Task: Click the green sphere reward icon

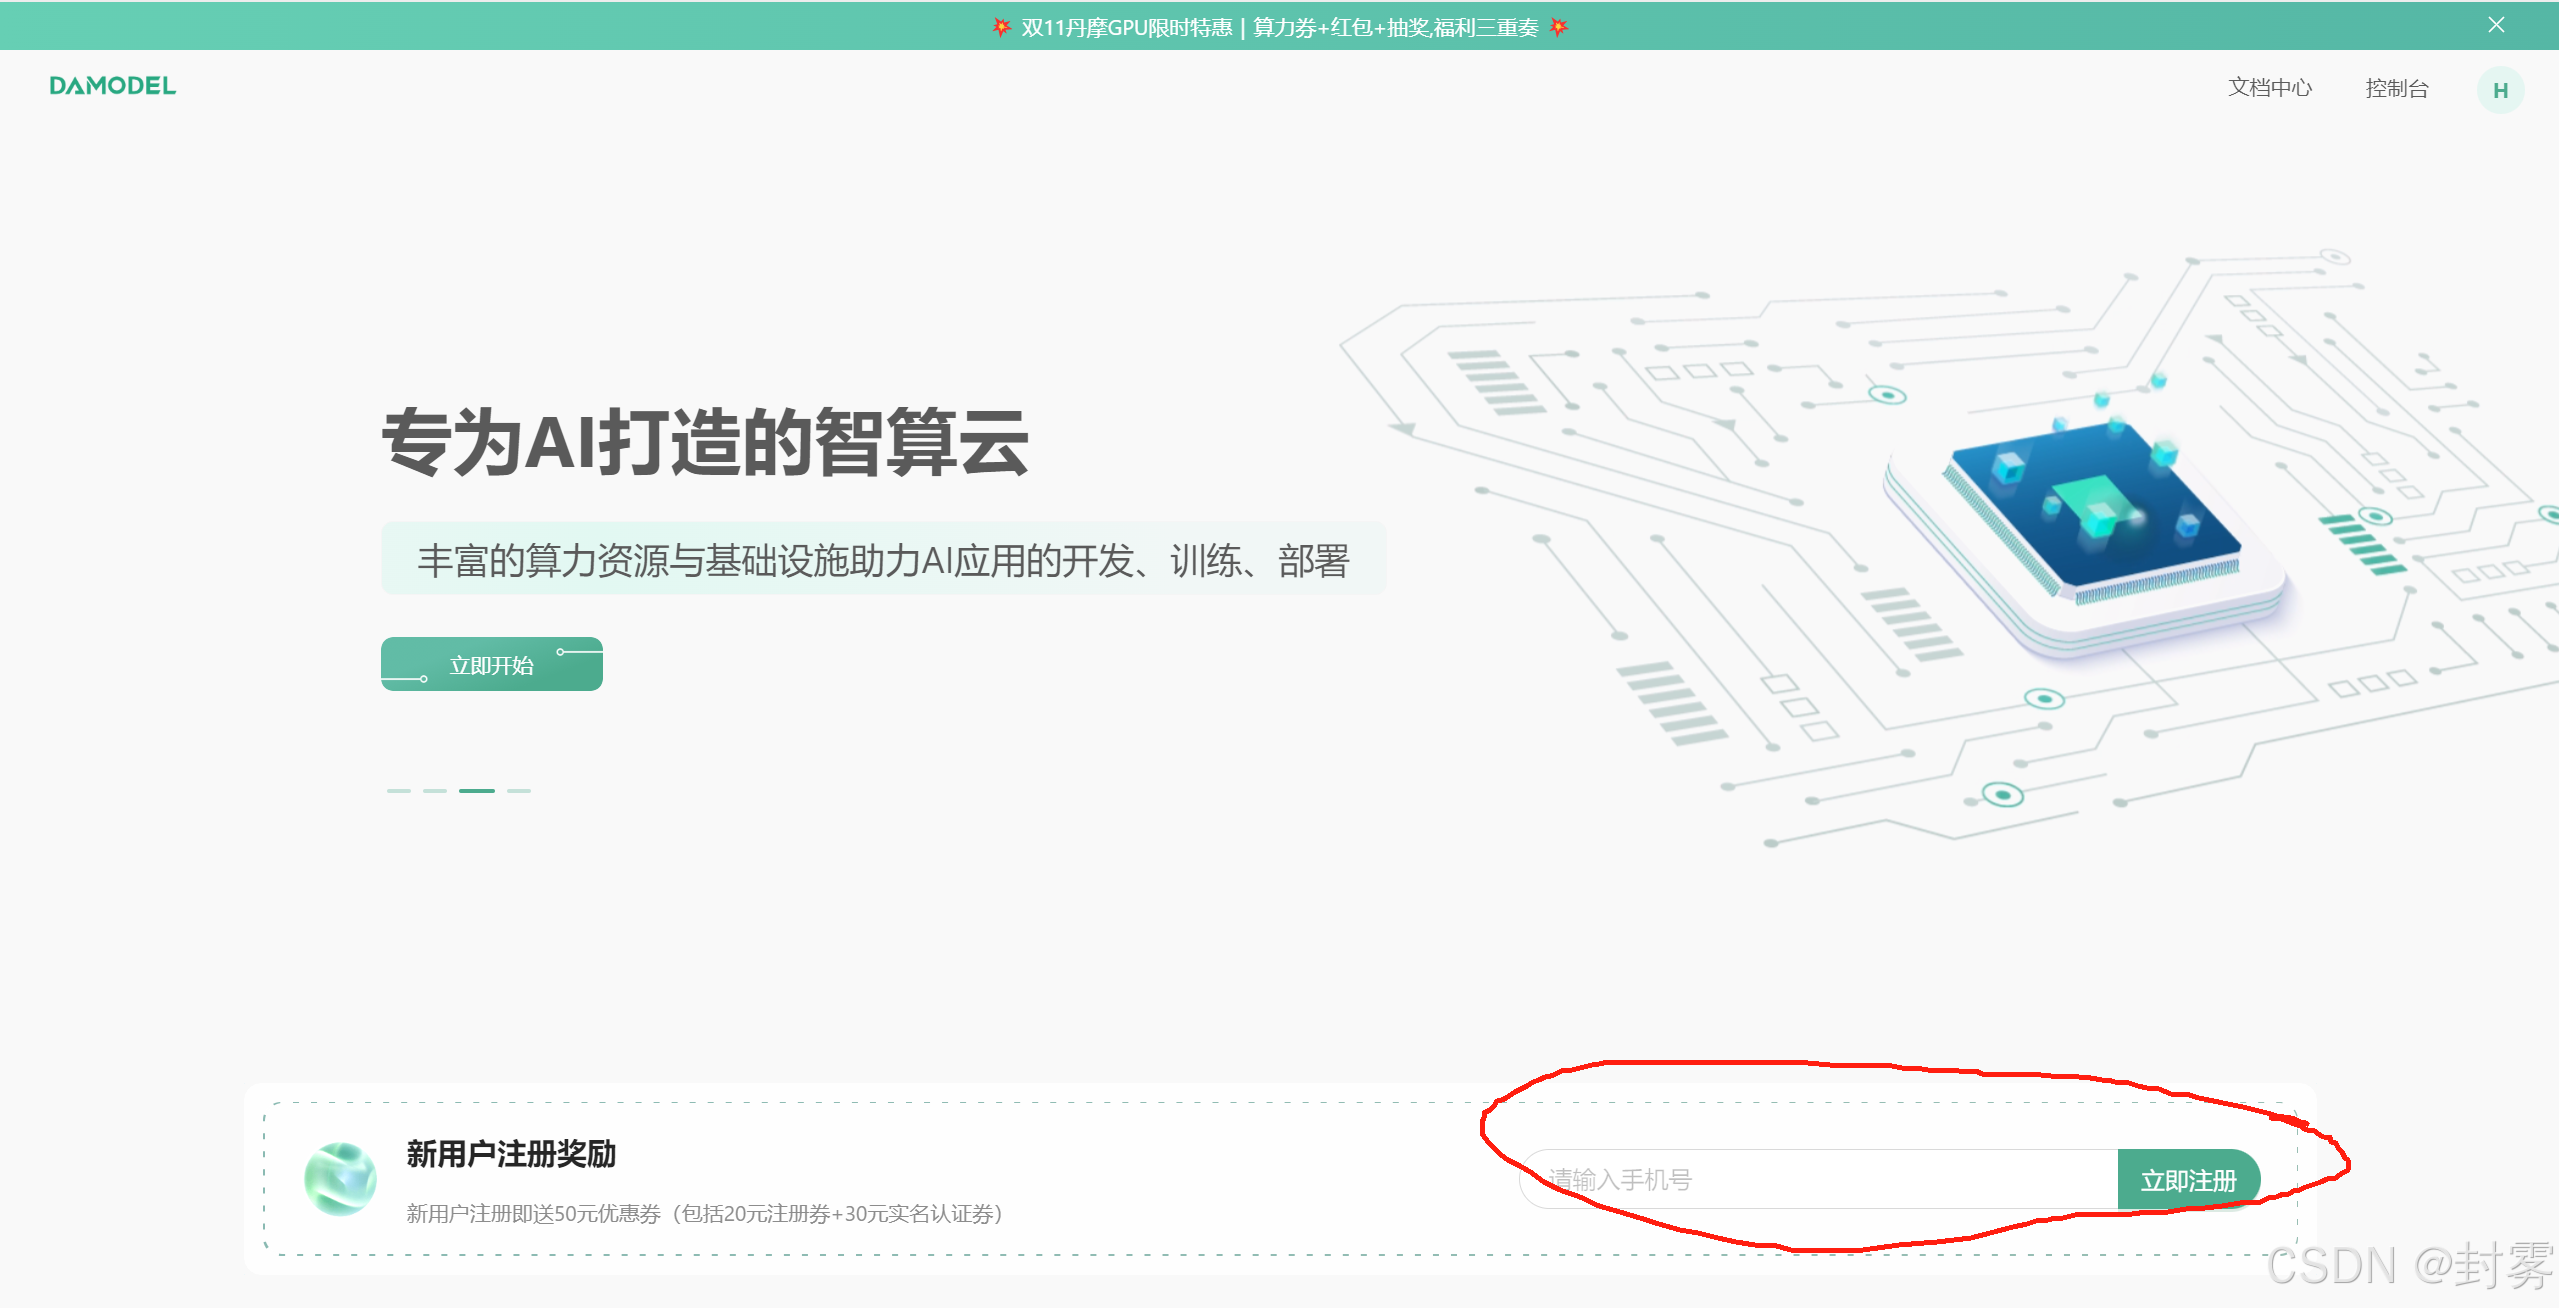Action: pos(340,1179)
